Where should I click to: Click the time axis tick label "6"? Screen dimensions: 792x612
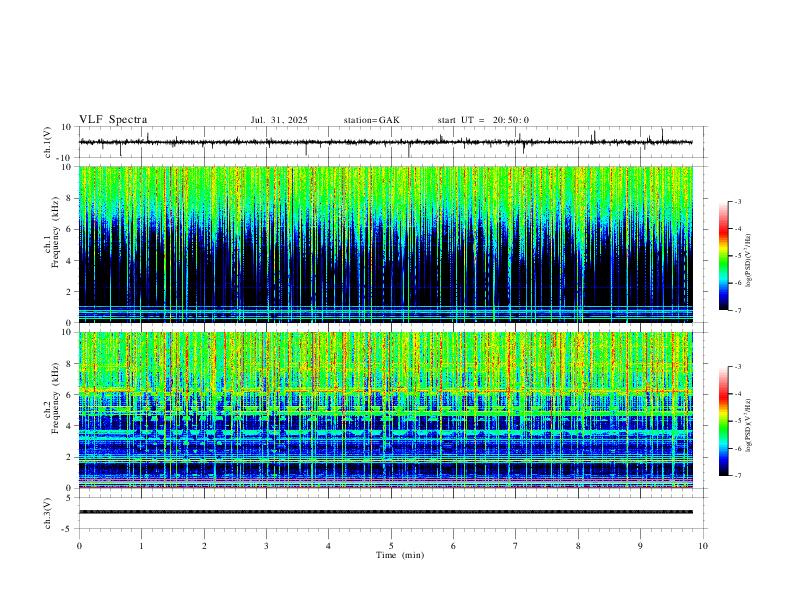(x=454, y=546)
